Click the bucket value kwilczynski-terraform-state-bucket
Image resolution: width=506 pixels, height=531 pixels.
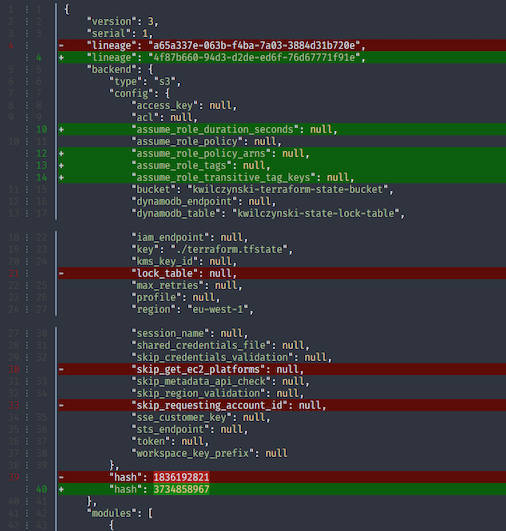point(288,189)
